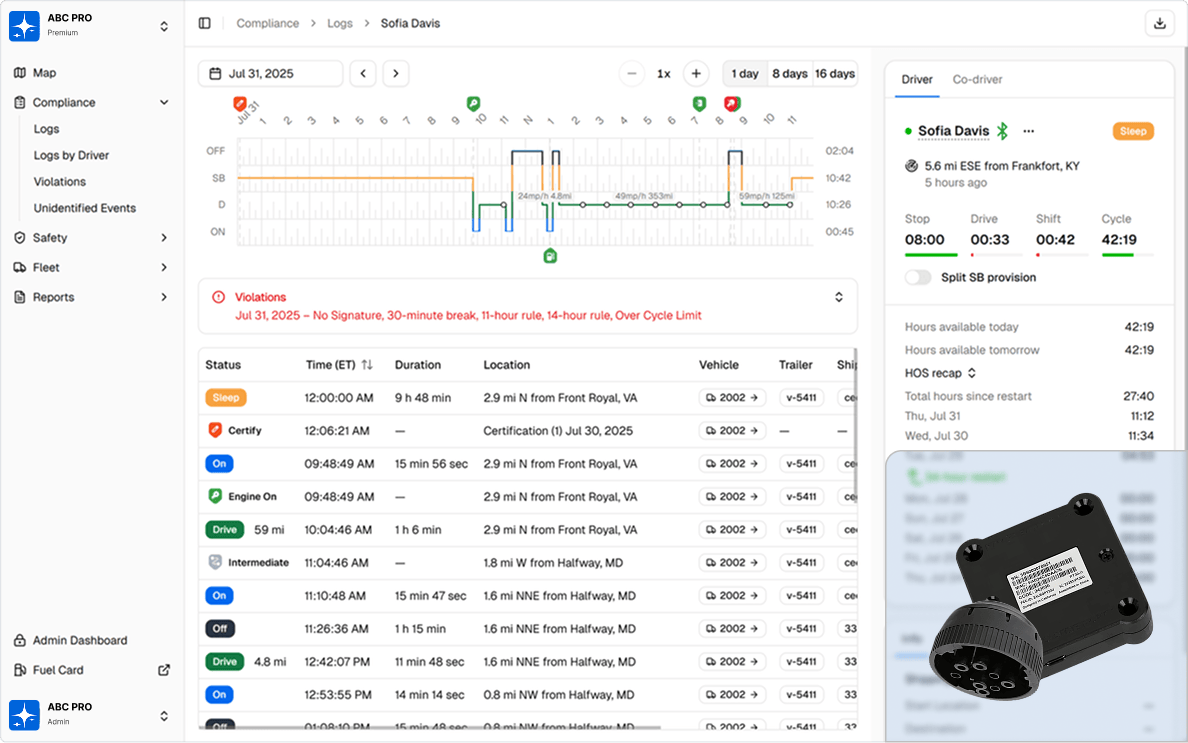This screenshot has height=743, width=1188.
Task: Click the Jul 31, 2025 date field
Action: (270, 74)
